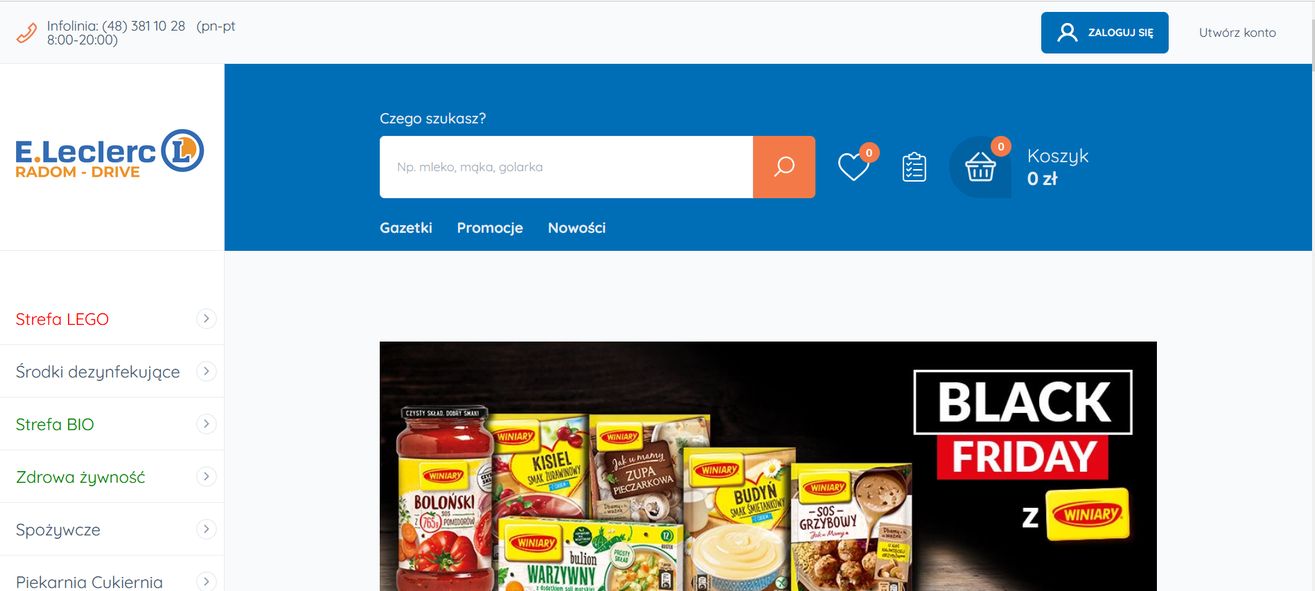Expand the Strefa LEGO category arrow
Screen dimensions: 1315x591
coord(206,319)
